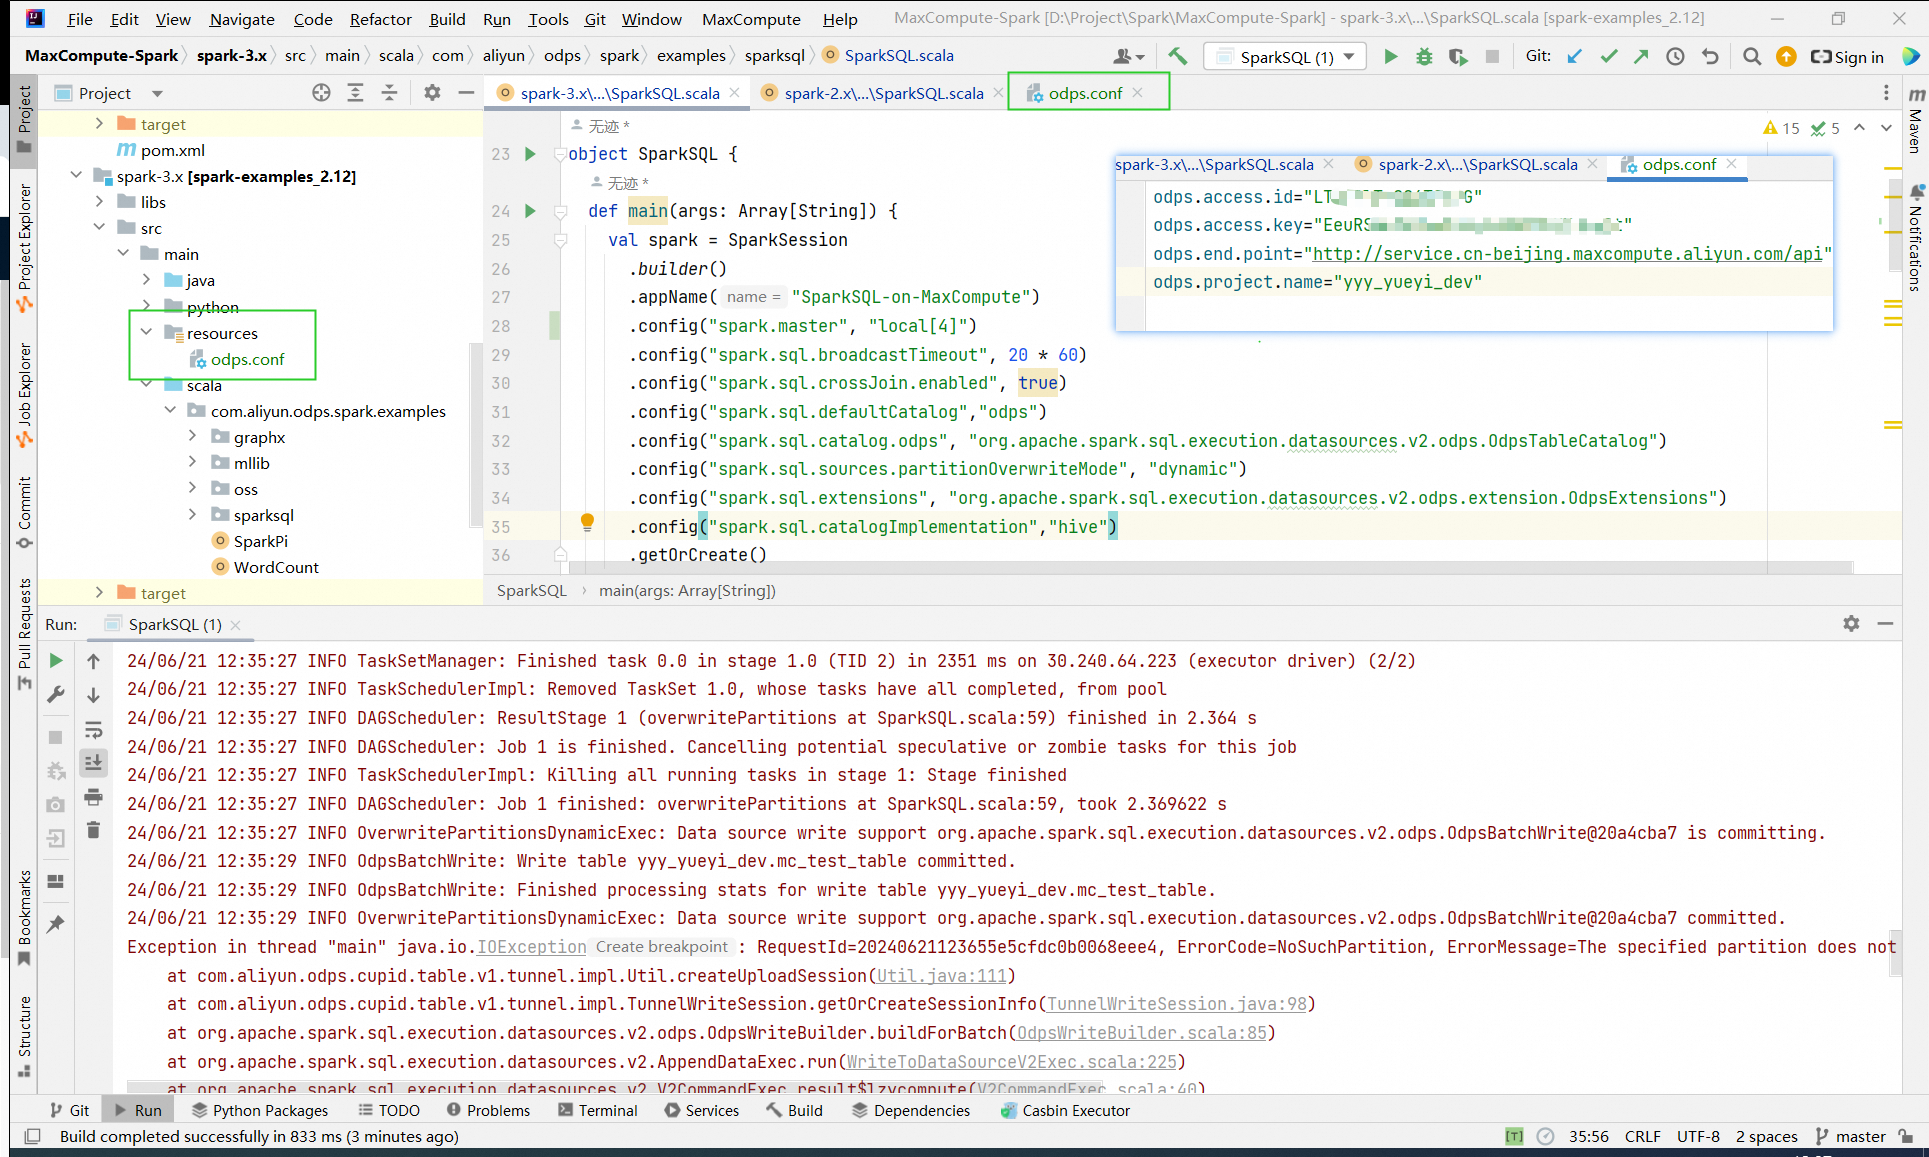Rerun SparkSQL in Run panel
Viewport: 1929px width, 1157px height.
[x=56, y=661]
